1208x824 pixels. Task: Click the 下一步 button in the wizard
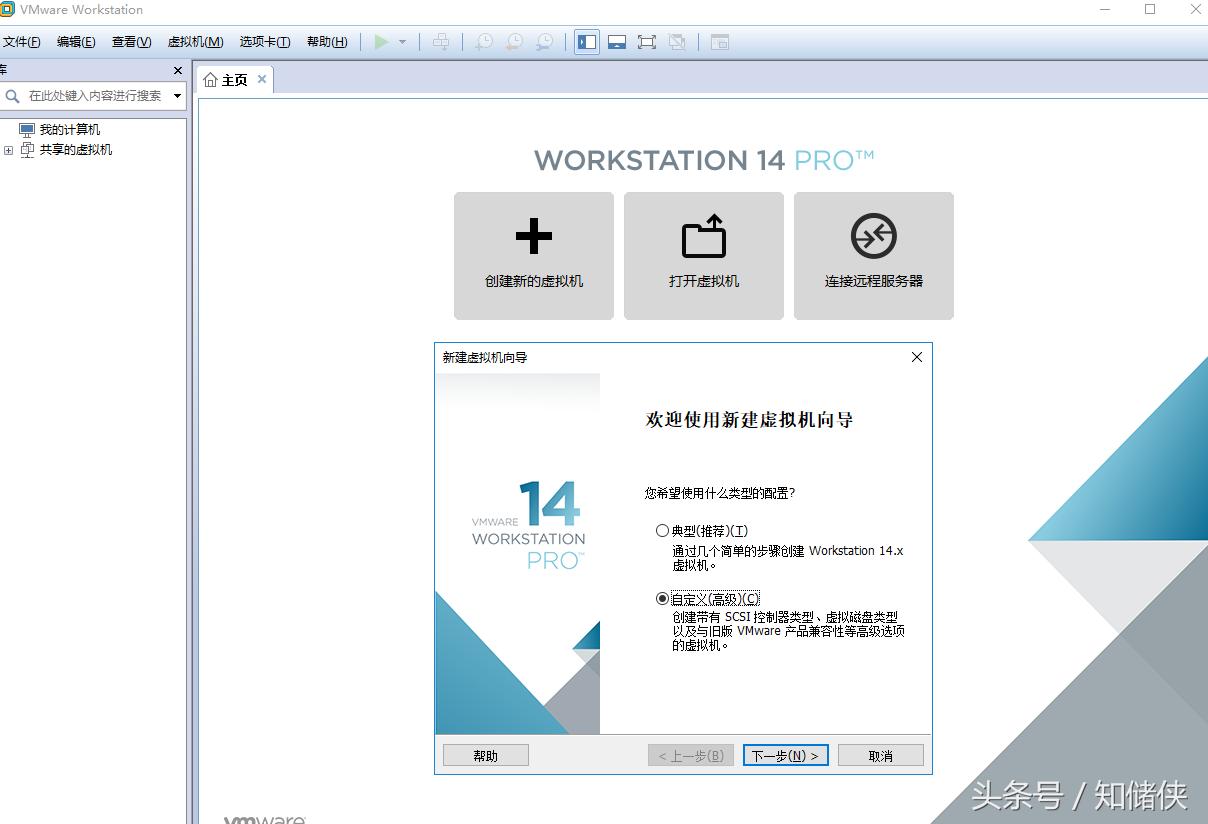pyautogui.click(x=786, y=755)
